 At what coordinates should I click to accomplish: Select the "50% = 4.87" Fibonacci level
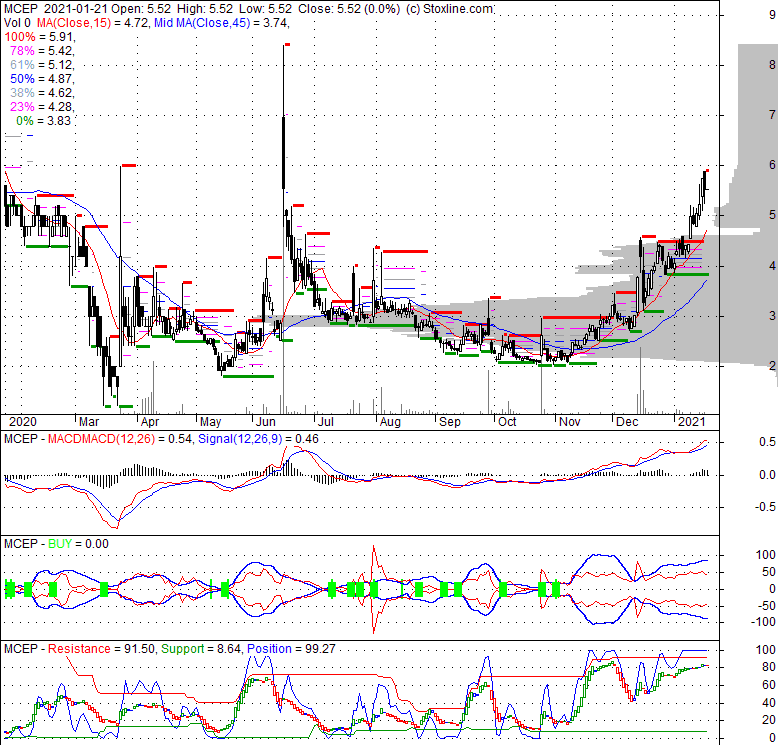pos(42,79)
